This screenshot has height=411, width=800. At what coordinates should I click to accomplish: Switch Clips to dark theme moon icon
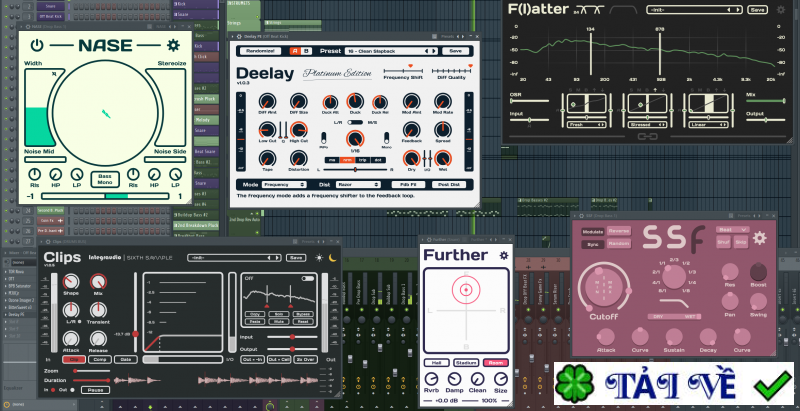pos(333,258)
